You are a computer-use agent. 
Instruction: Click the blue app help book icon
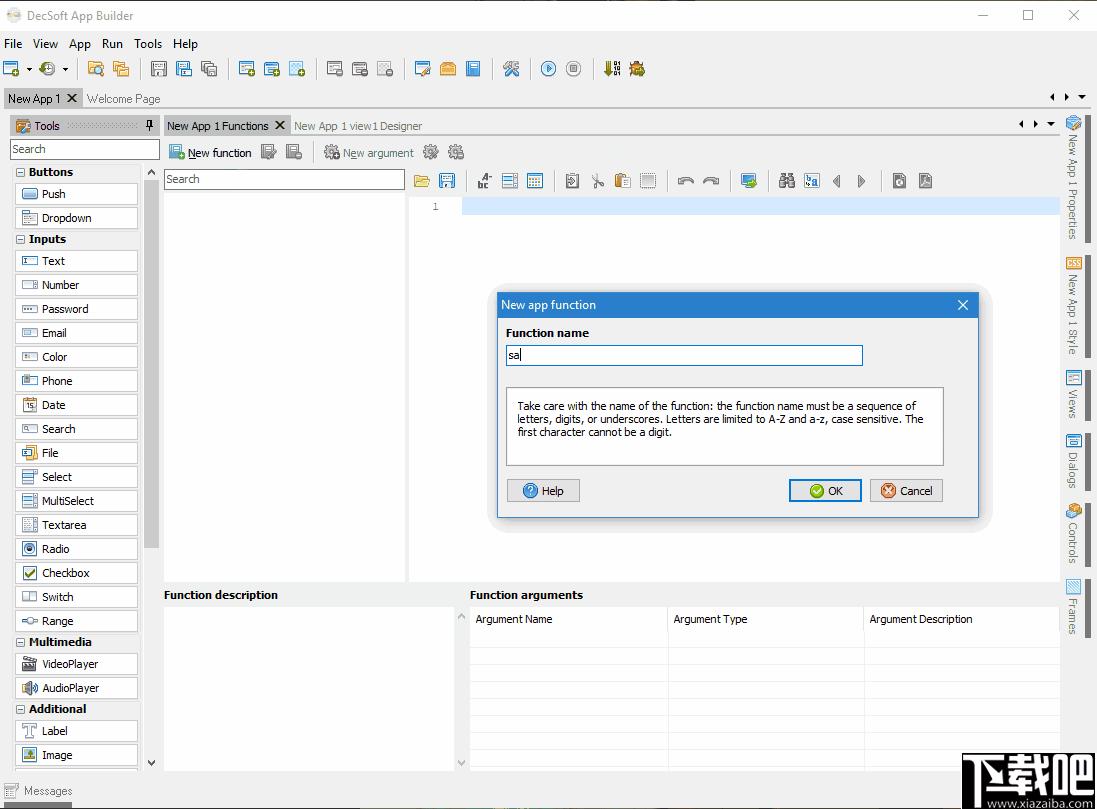[x=474, y=69]
